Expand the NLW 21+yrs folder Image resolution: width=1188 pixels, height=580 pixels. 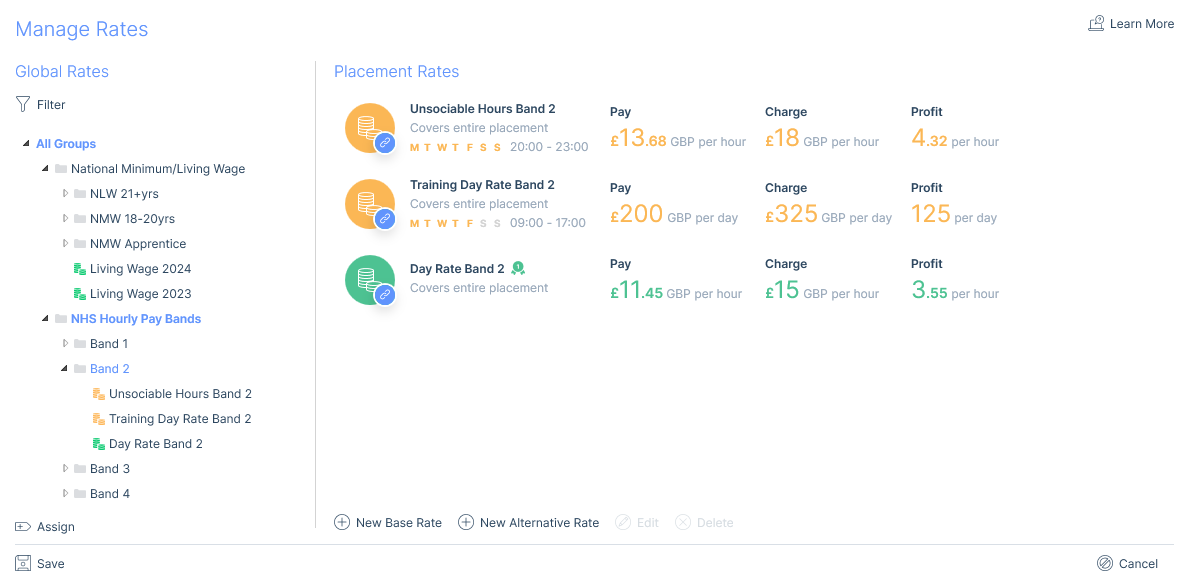pyautogui.click(x=66, y=194)
